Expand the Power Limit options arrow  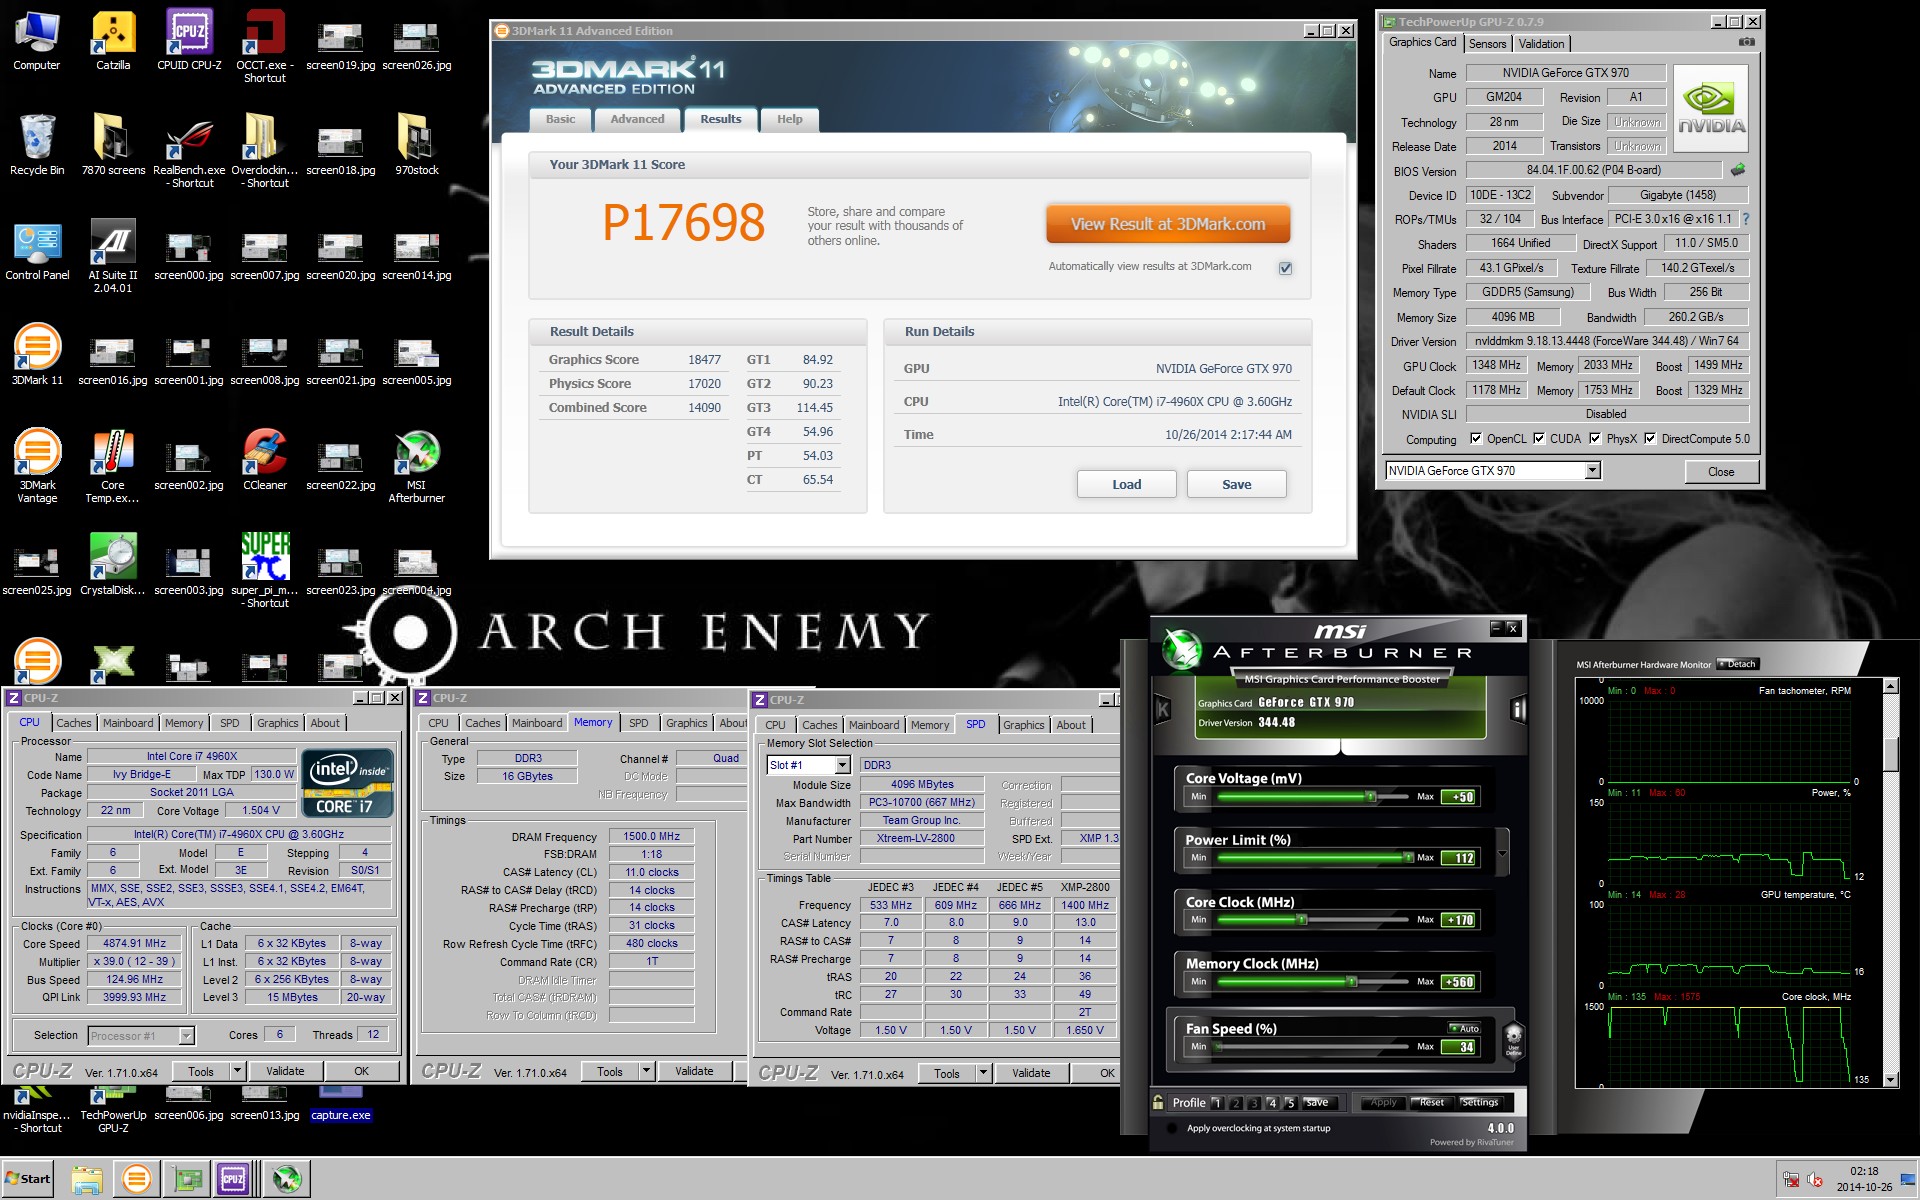click(1502, 855)
